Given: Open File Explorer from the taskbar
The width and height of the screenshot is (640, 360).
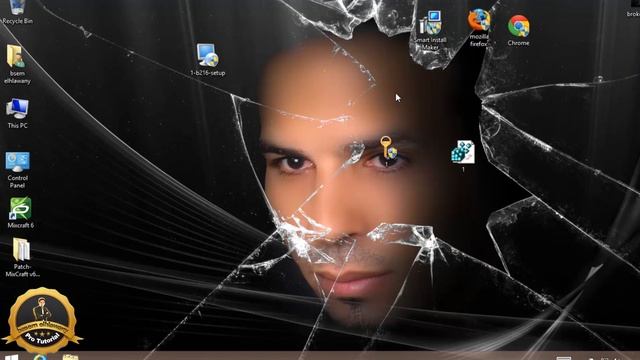Looking at the screenshot, I should point(70,357).
